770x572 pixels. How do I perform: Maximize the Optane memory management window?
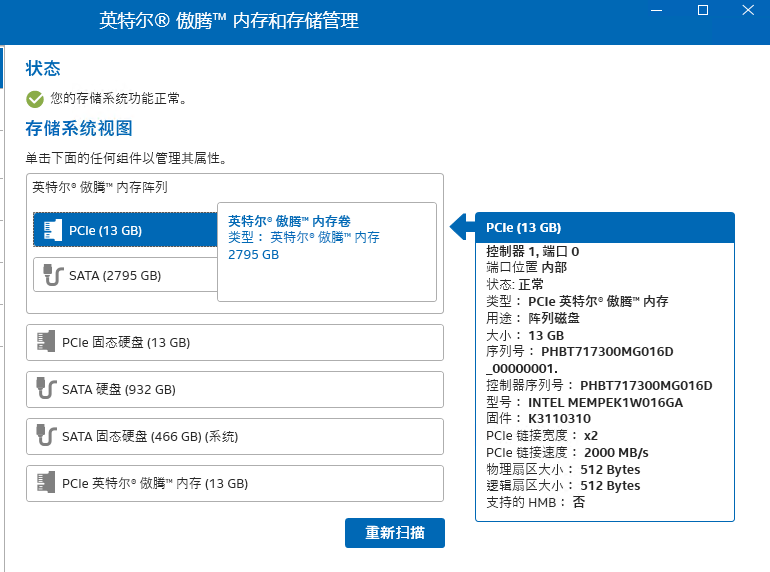click(x=703, y=10)
